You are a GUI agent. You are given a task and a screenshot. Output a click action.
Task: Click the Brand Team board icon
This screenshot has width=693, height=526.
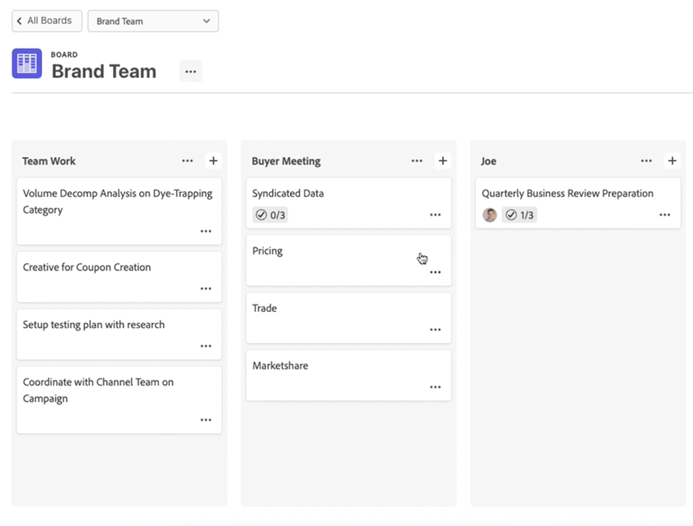pyautogui.click(x=27, y=64)
